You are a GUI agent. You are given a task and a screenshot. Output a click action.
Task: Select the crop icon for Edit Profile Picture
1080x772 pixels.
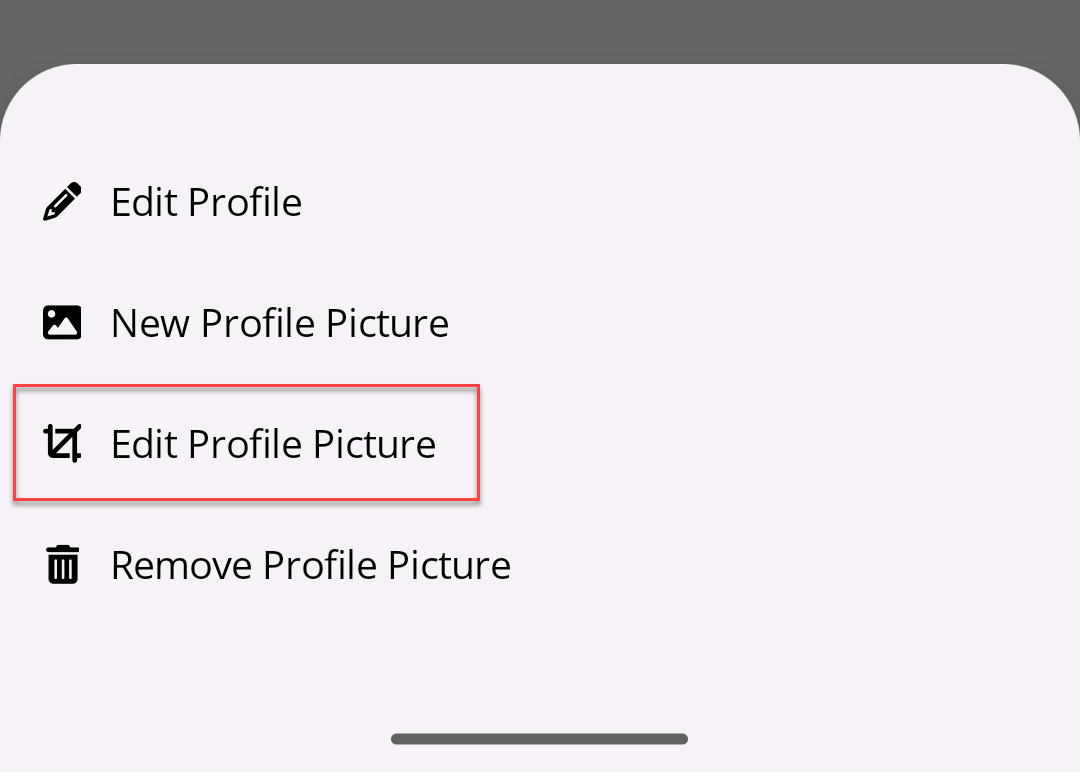point(62,443)
